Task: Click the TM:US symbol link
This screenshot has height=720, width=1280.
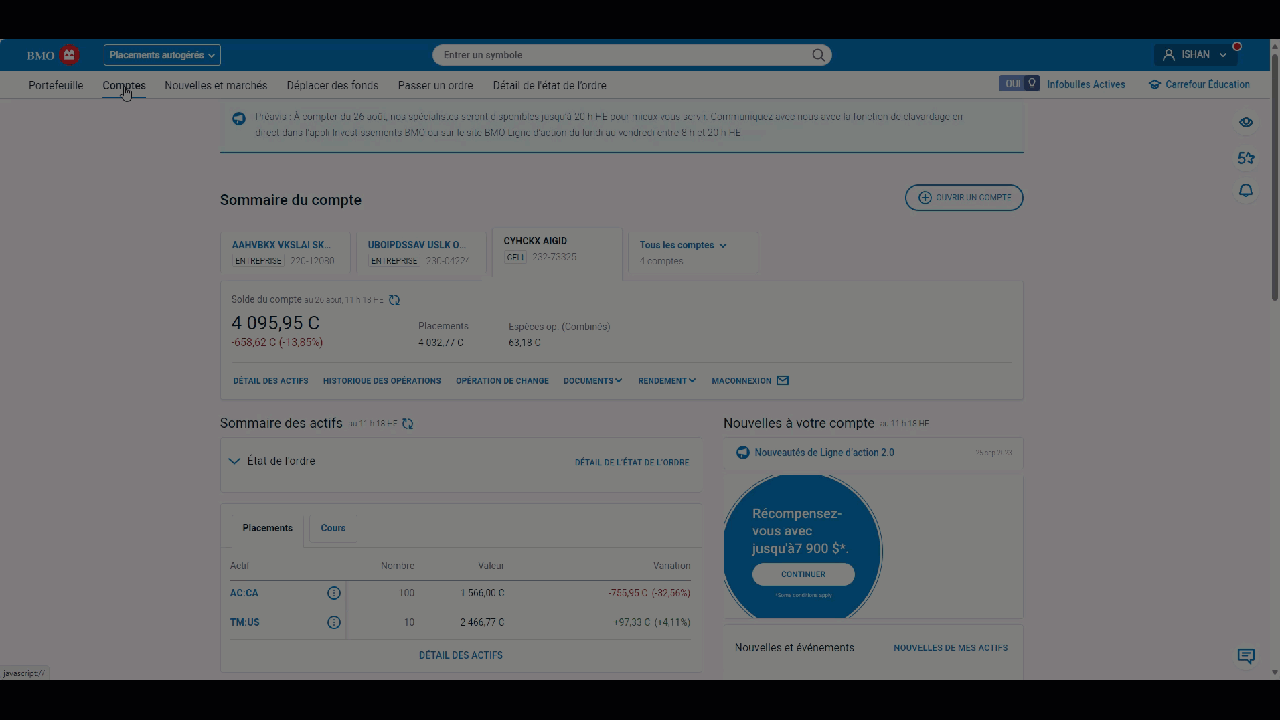Action: pyautogui.click(x=245, y=622)
